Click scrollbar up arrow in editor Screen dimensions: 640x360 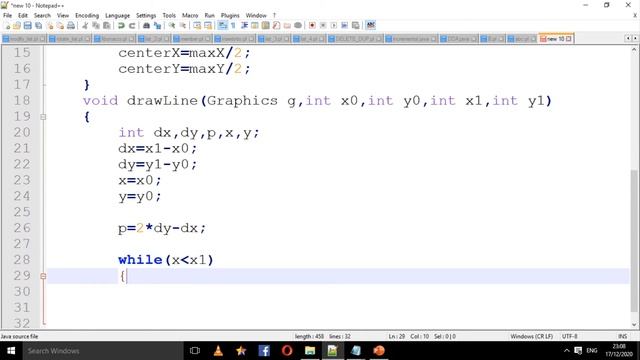tap(634, 50)
